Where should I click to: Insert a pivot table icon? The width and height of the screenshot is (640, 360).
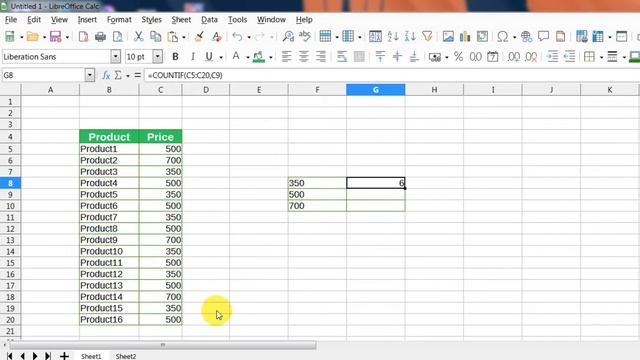point(482,37)
